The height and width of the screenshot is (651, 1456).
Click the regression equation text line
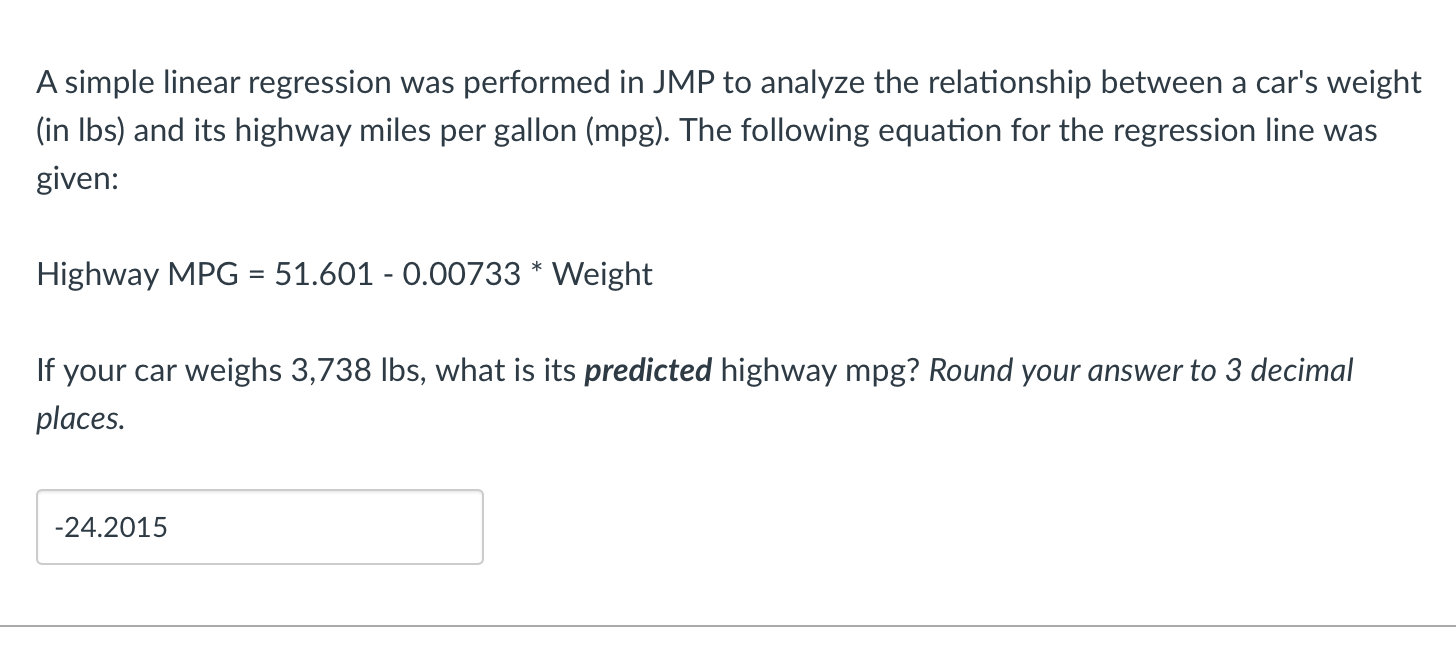tap(344, 273)
